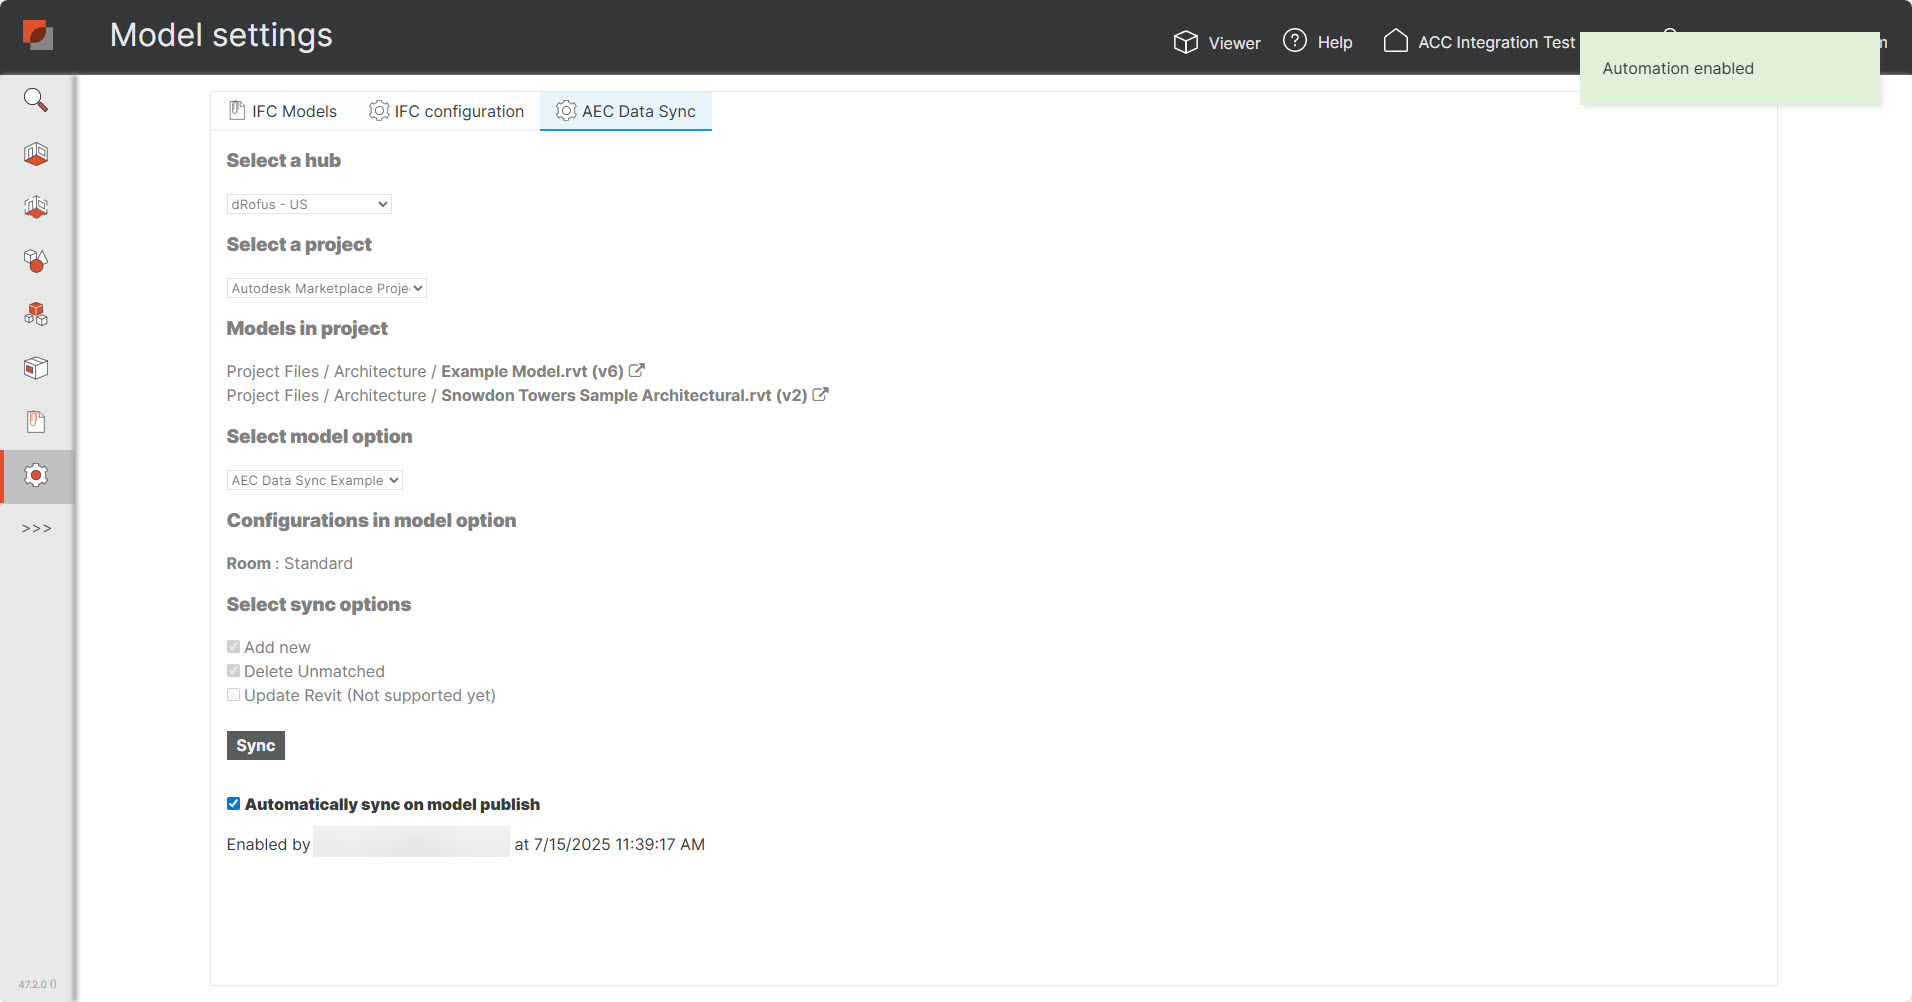
Task: Click the search magnifier icon in sidebar
Action: pyautogui.click(x=36, y=100)
